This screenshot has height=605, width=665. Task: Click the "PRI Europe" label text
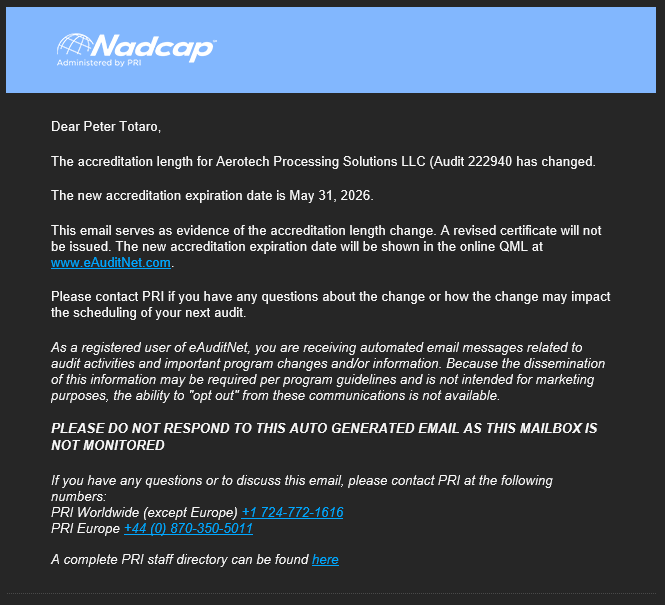coord(85,528)
